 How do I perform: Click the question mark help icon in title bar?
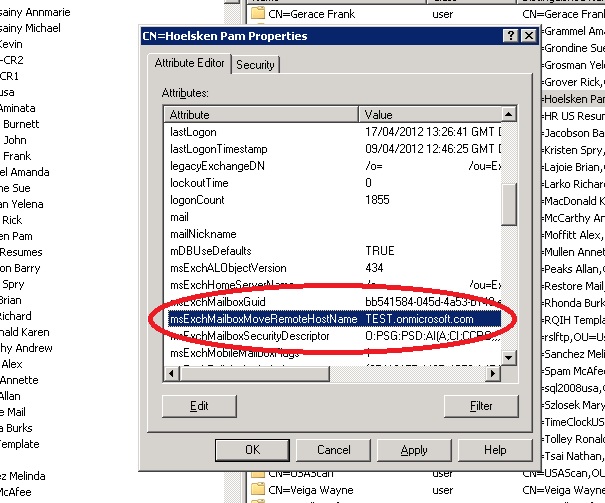click(x=509, y=37)
